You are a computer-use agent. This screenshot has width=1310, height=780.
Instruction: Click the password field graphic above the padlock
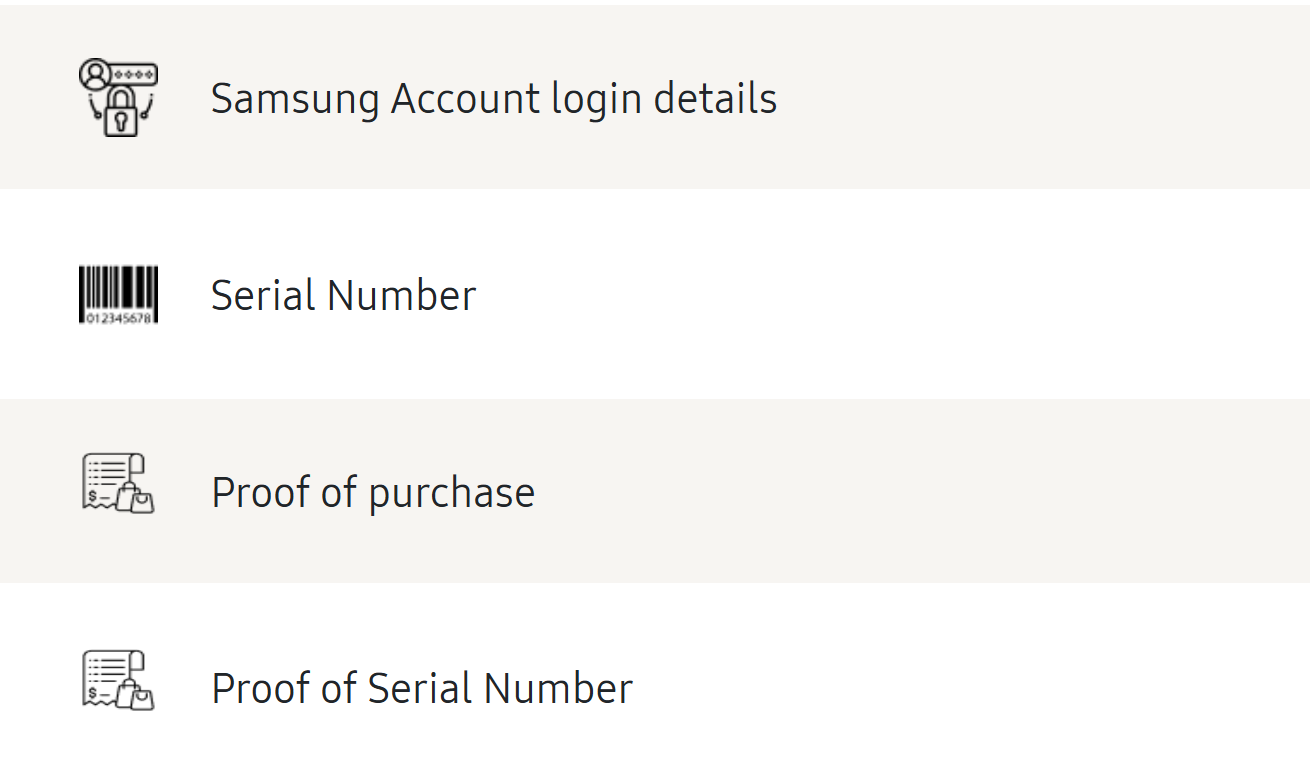pyautogui.click(x=134, y=74)
